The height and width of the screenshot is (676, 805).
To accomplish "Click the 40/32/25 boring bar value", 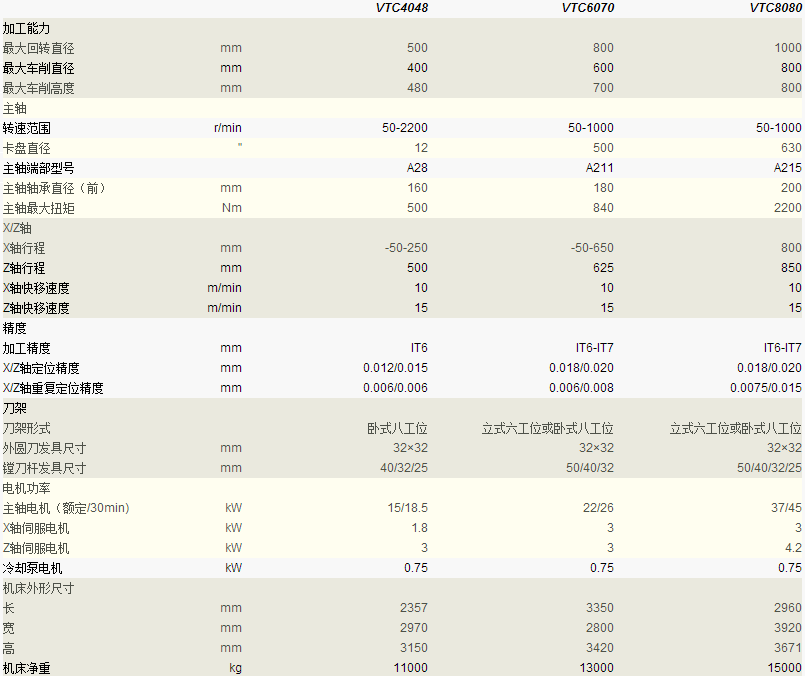I will (x=404, y=468).
